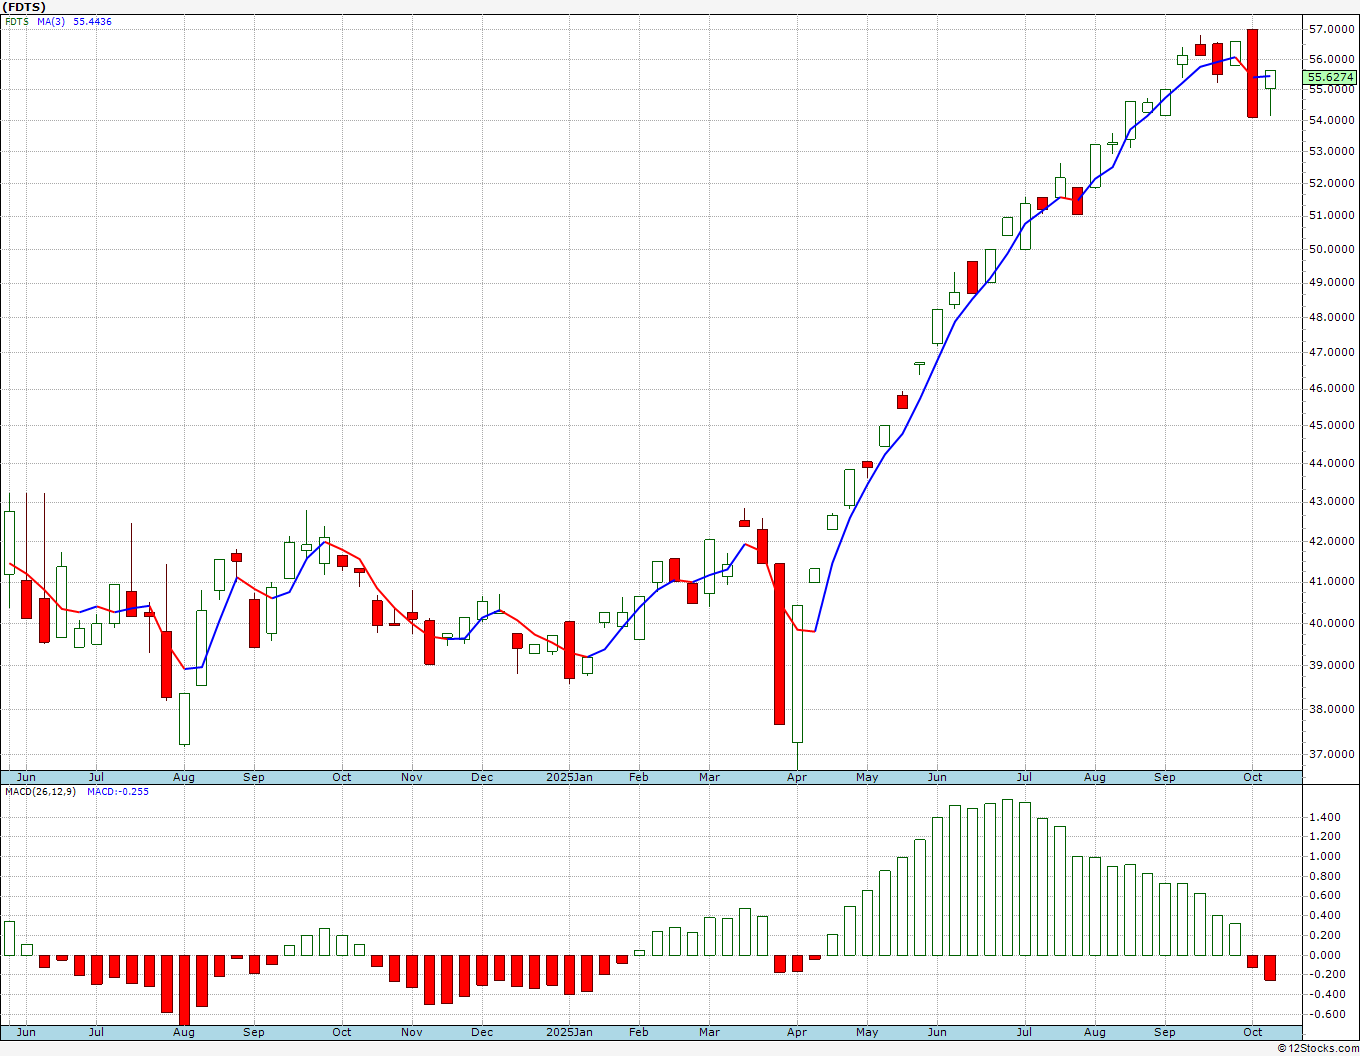
Task: Click the 48.0000 price axis label
Action: point(1331,318)
